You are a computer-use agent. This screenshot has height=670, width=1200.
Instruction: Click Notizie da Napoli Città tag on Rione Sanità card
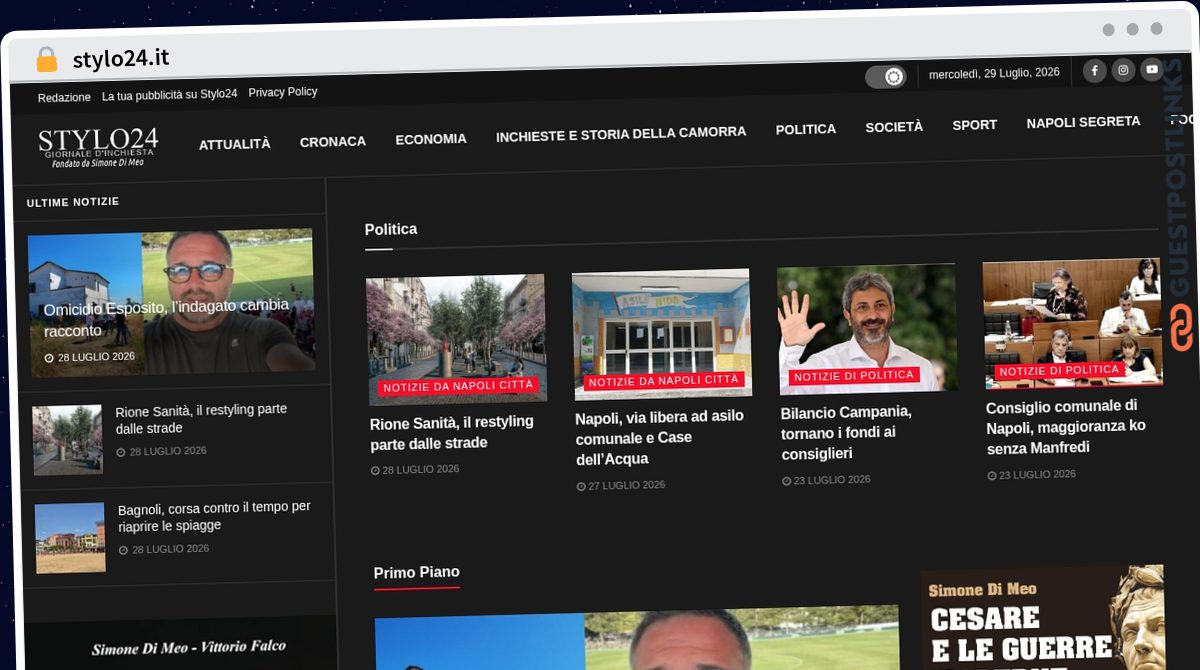point(458,386)
